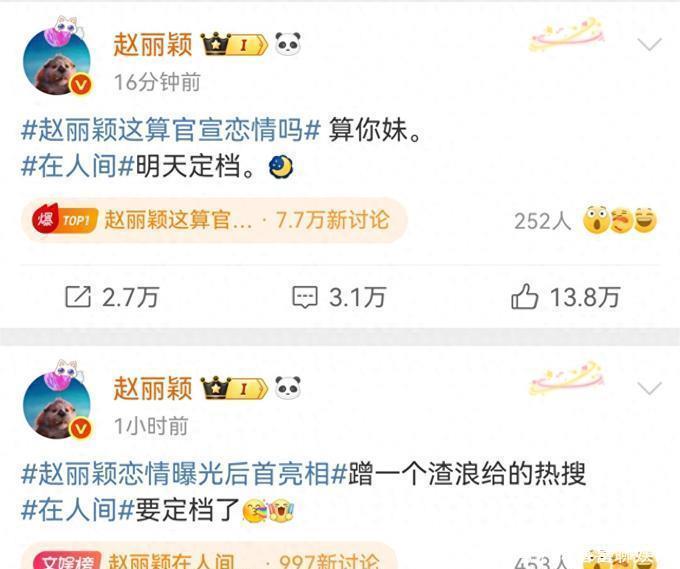Open the TOP1 hot topic pill with 7.7万新讨论
Viewport: 680px width, 569px height.
point(214,220)
